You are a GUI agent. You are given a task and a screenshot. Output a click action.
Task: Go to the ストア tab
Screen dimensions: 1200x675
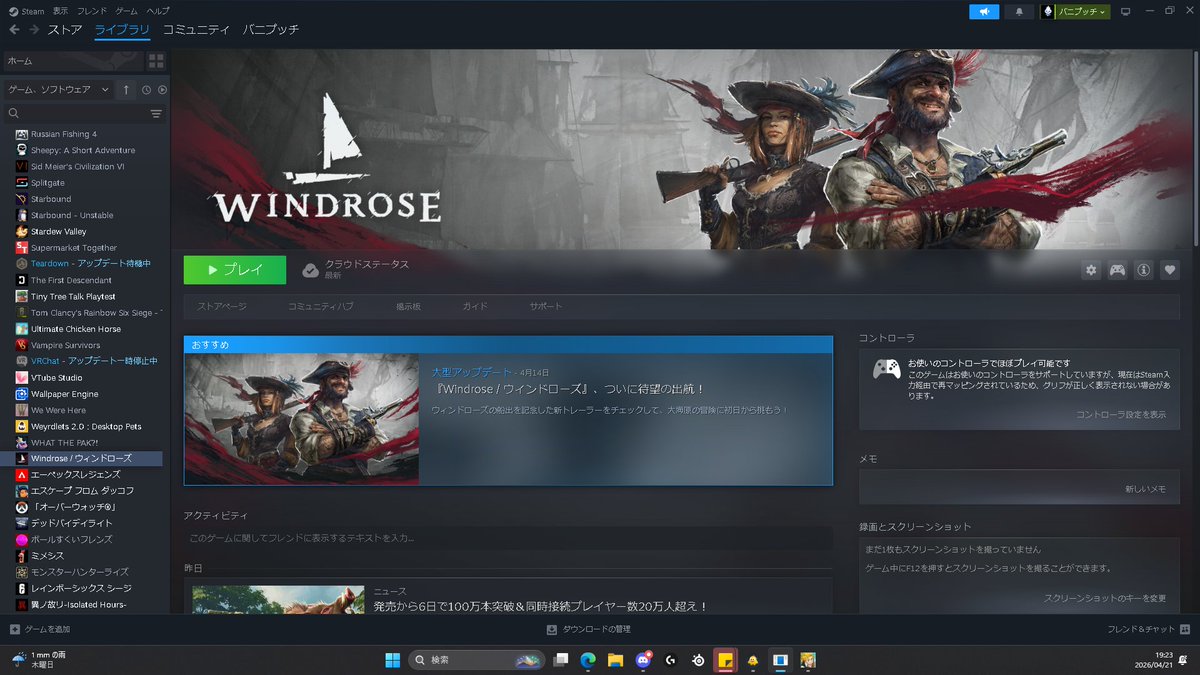click(x=65, y=30)
